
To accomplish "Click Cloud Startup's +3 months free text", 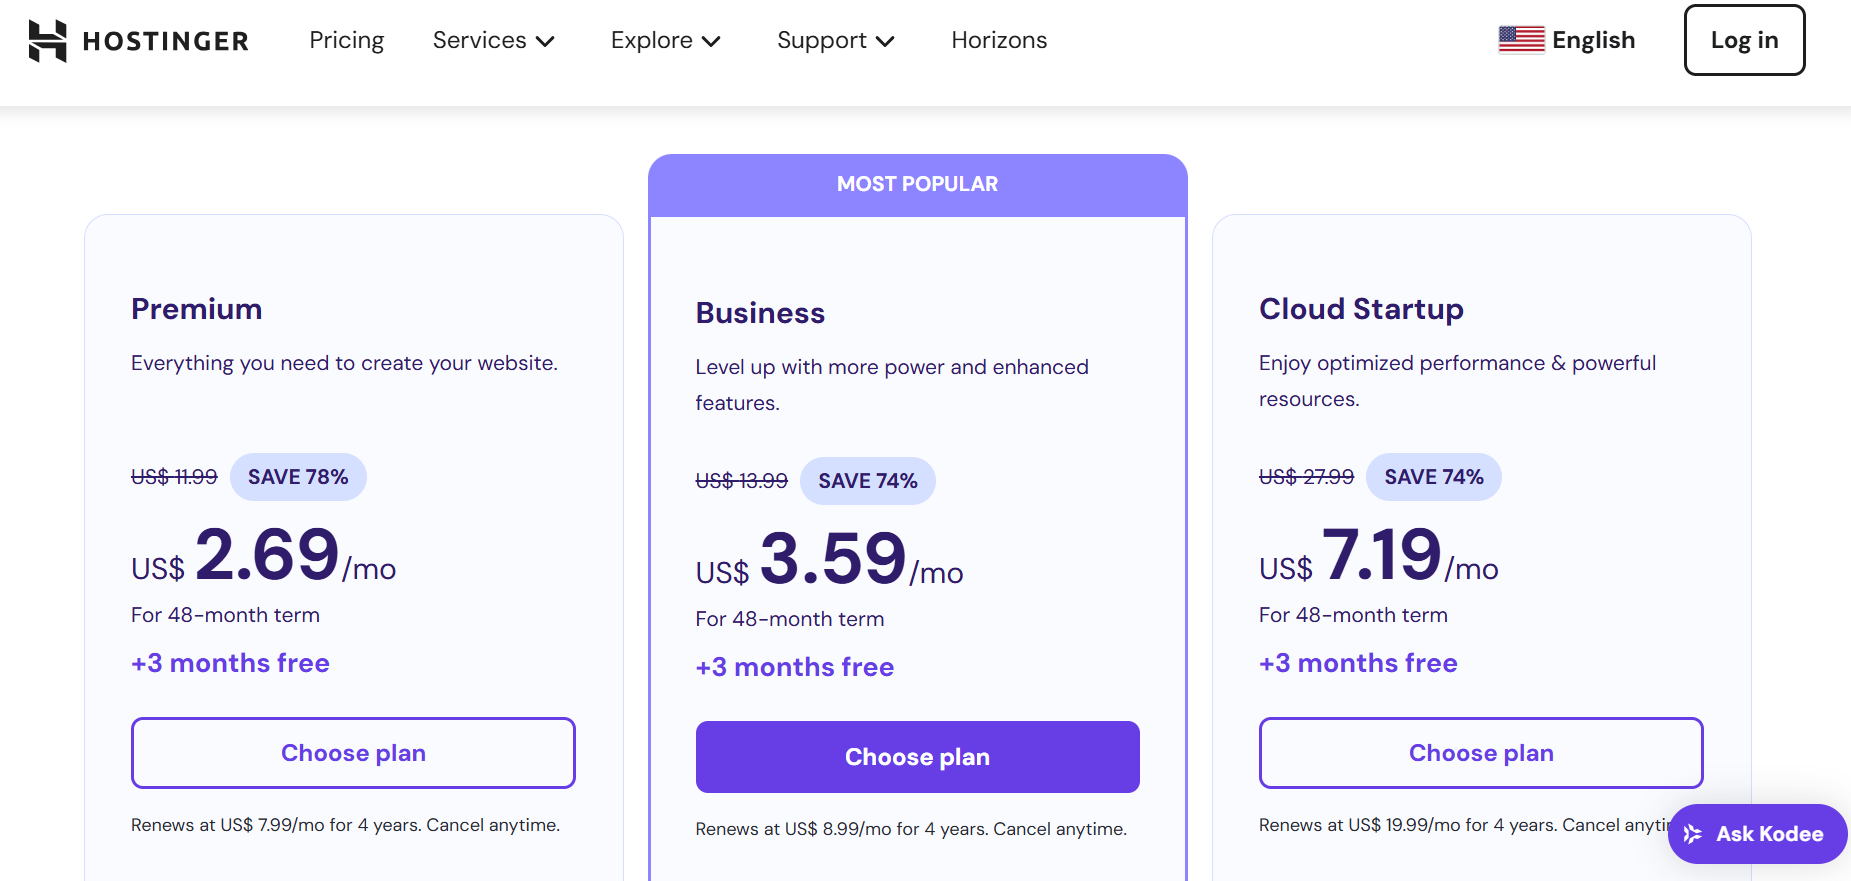I will click(x=1358, y=663).
